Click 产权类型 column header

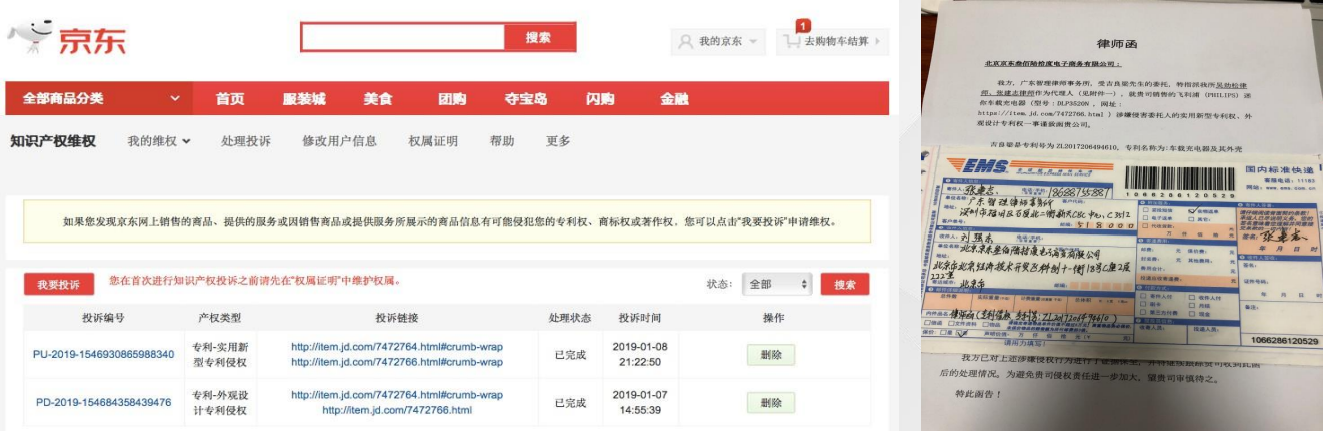[x=220, y=318]
